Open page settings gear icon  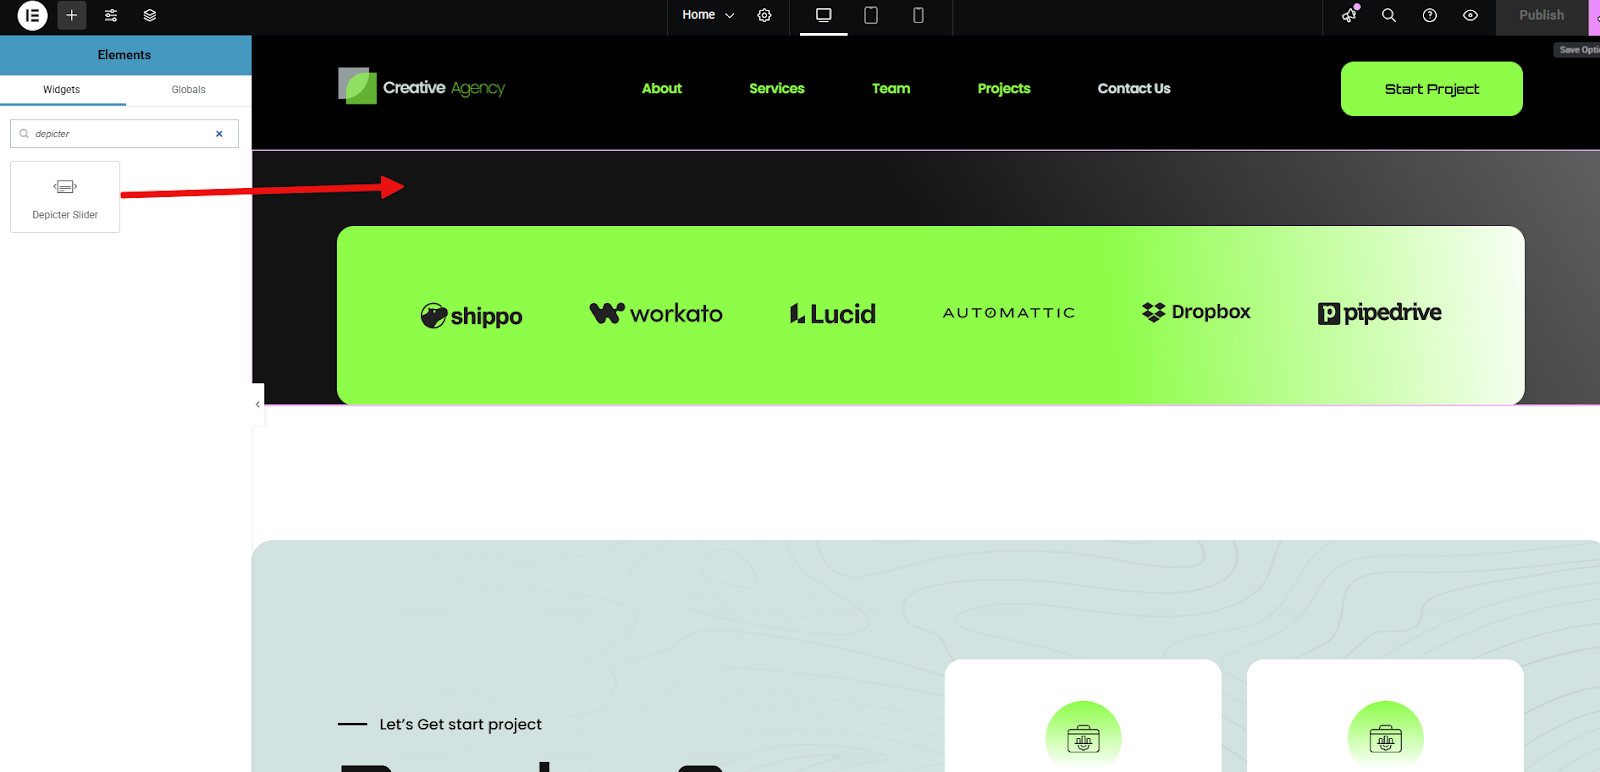click(x=765, y=15)
